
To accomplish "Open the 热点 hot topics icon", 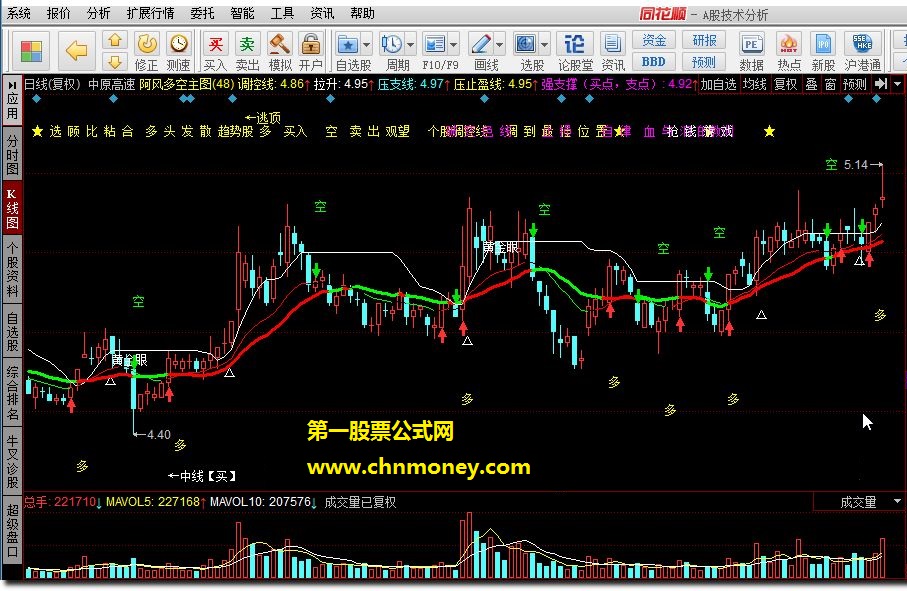I will point(788,51).
